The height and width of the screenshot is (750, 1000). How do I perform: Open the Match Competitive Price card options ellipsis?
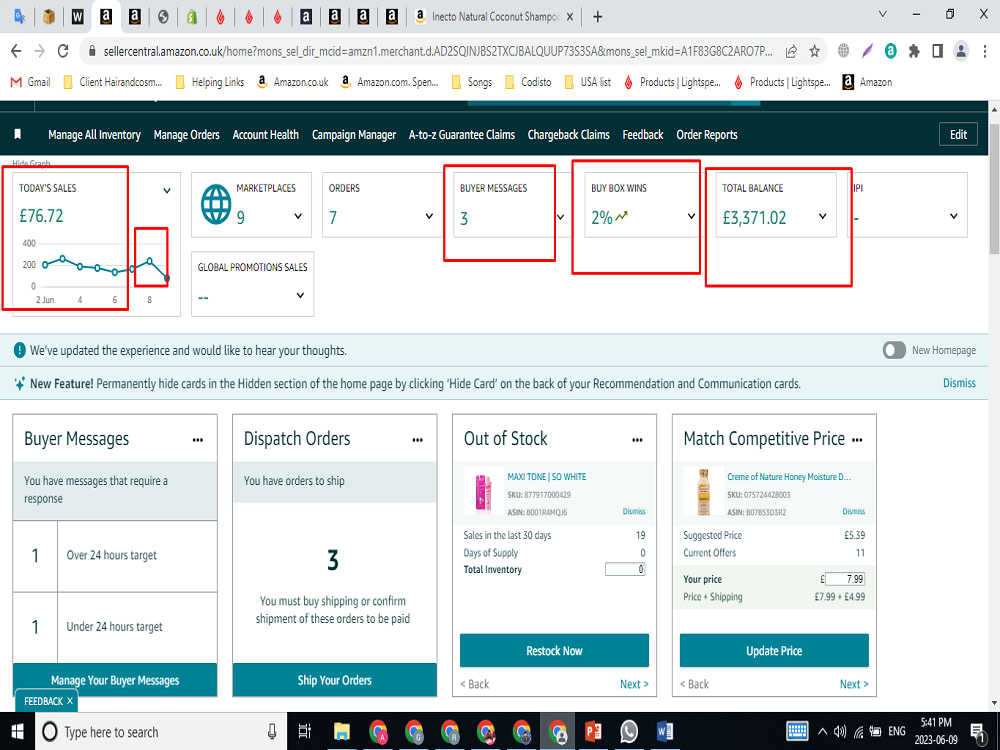tap(857, 440)
